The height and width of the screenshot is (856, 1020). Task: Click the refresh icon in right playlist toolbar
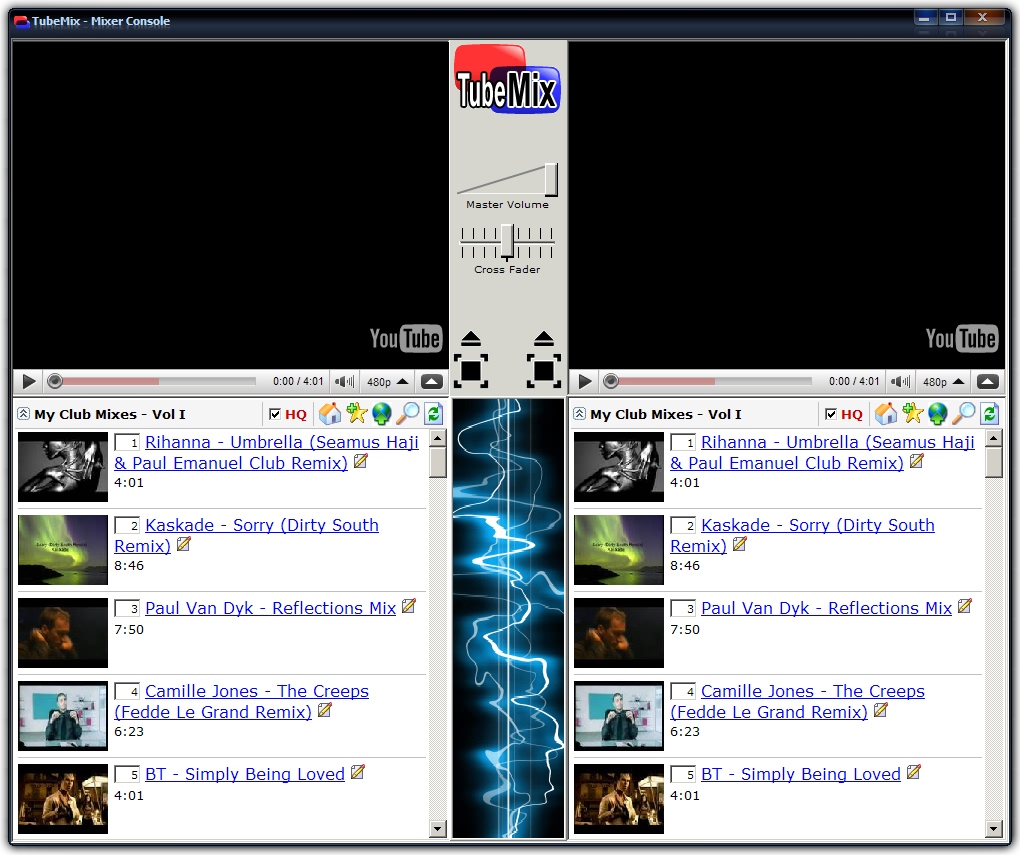point(990,413)
